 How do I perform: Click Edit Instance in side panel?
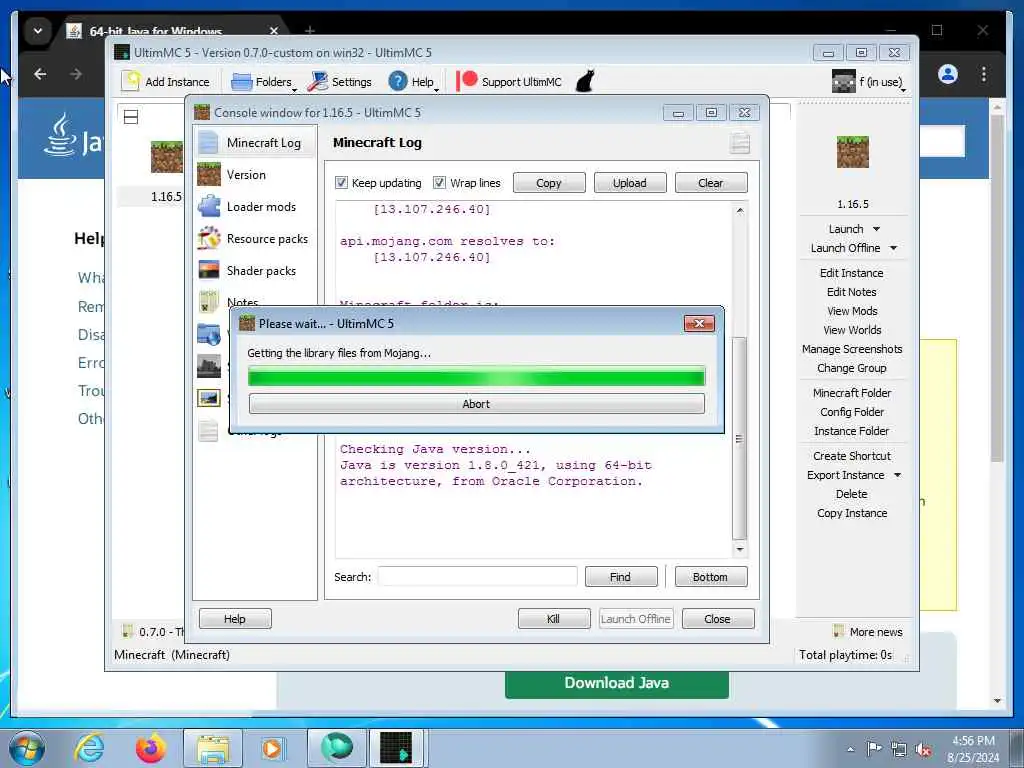point(852,273)
